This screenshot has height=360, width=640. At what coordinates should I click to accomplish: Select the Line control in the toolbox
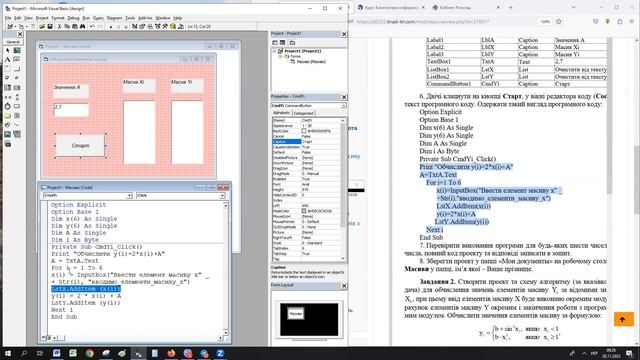click(x=17, y=125)
